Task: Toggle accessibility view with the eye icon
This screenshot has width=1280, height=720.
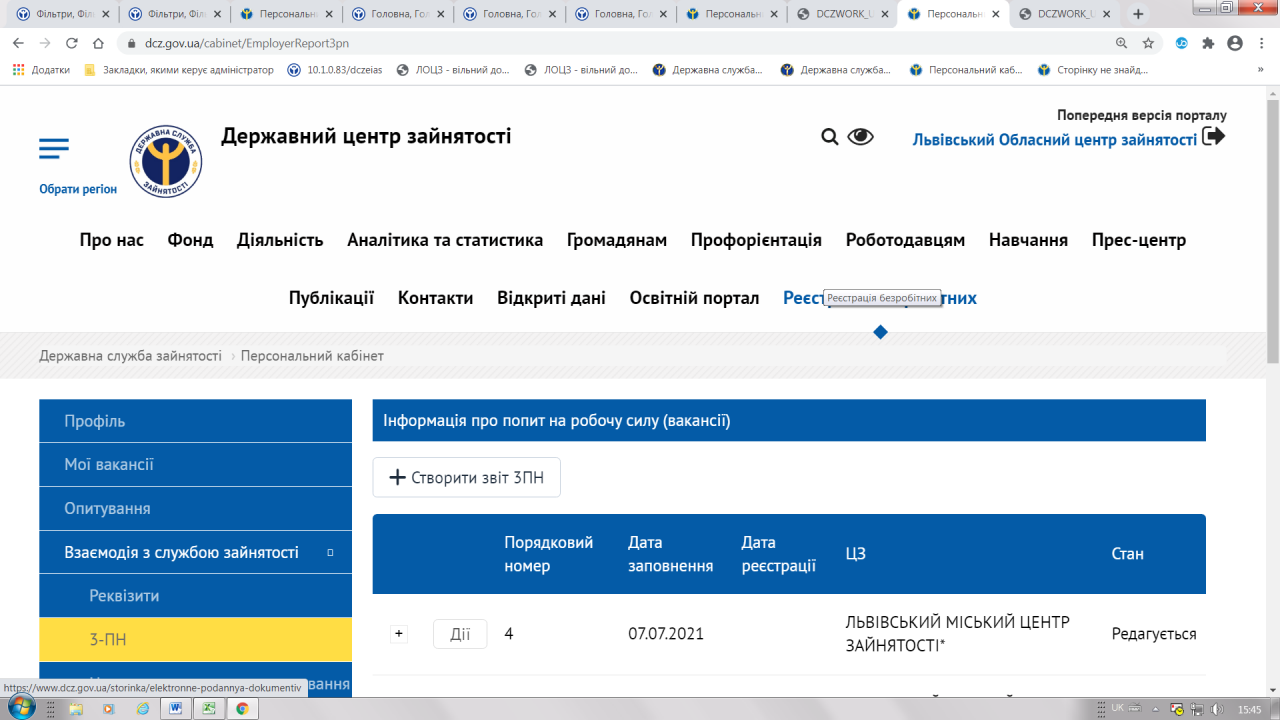Action: coord(860,137)
